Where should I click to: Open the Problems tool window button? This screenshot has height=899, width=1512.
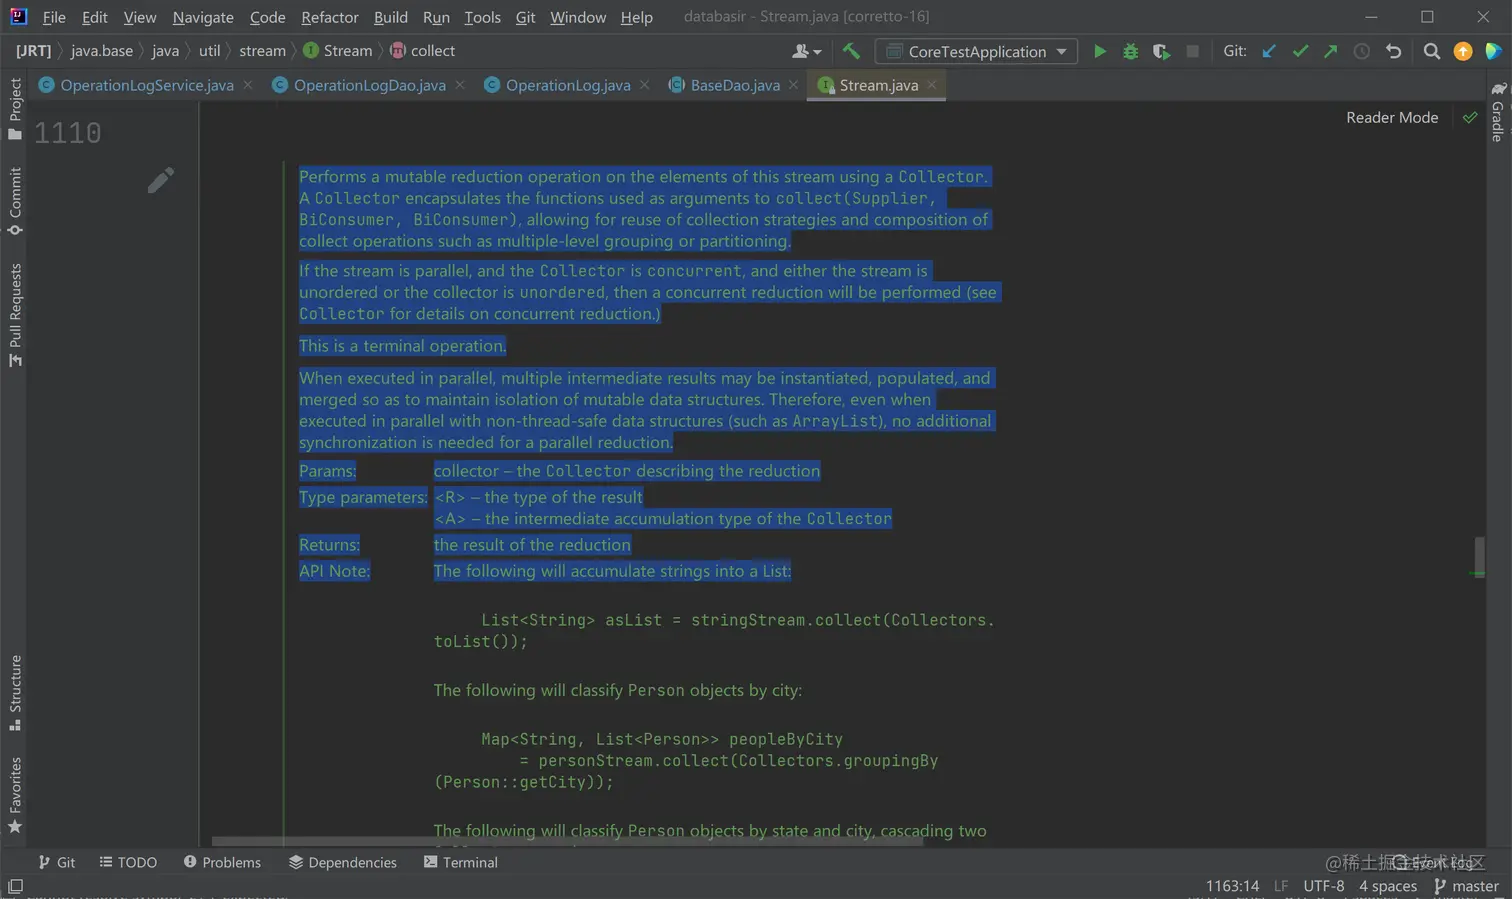(x=222, y=862)
